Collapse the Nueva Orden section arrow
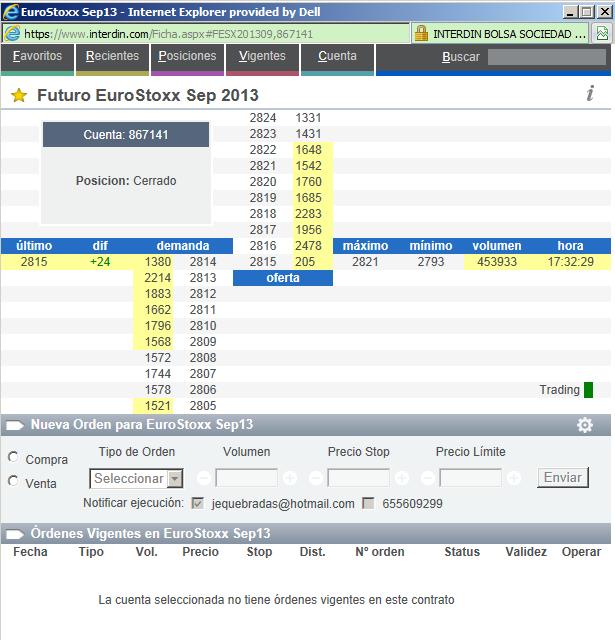The height and width of the screenshot is (640, 615). [x=15, y=425]
